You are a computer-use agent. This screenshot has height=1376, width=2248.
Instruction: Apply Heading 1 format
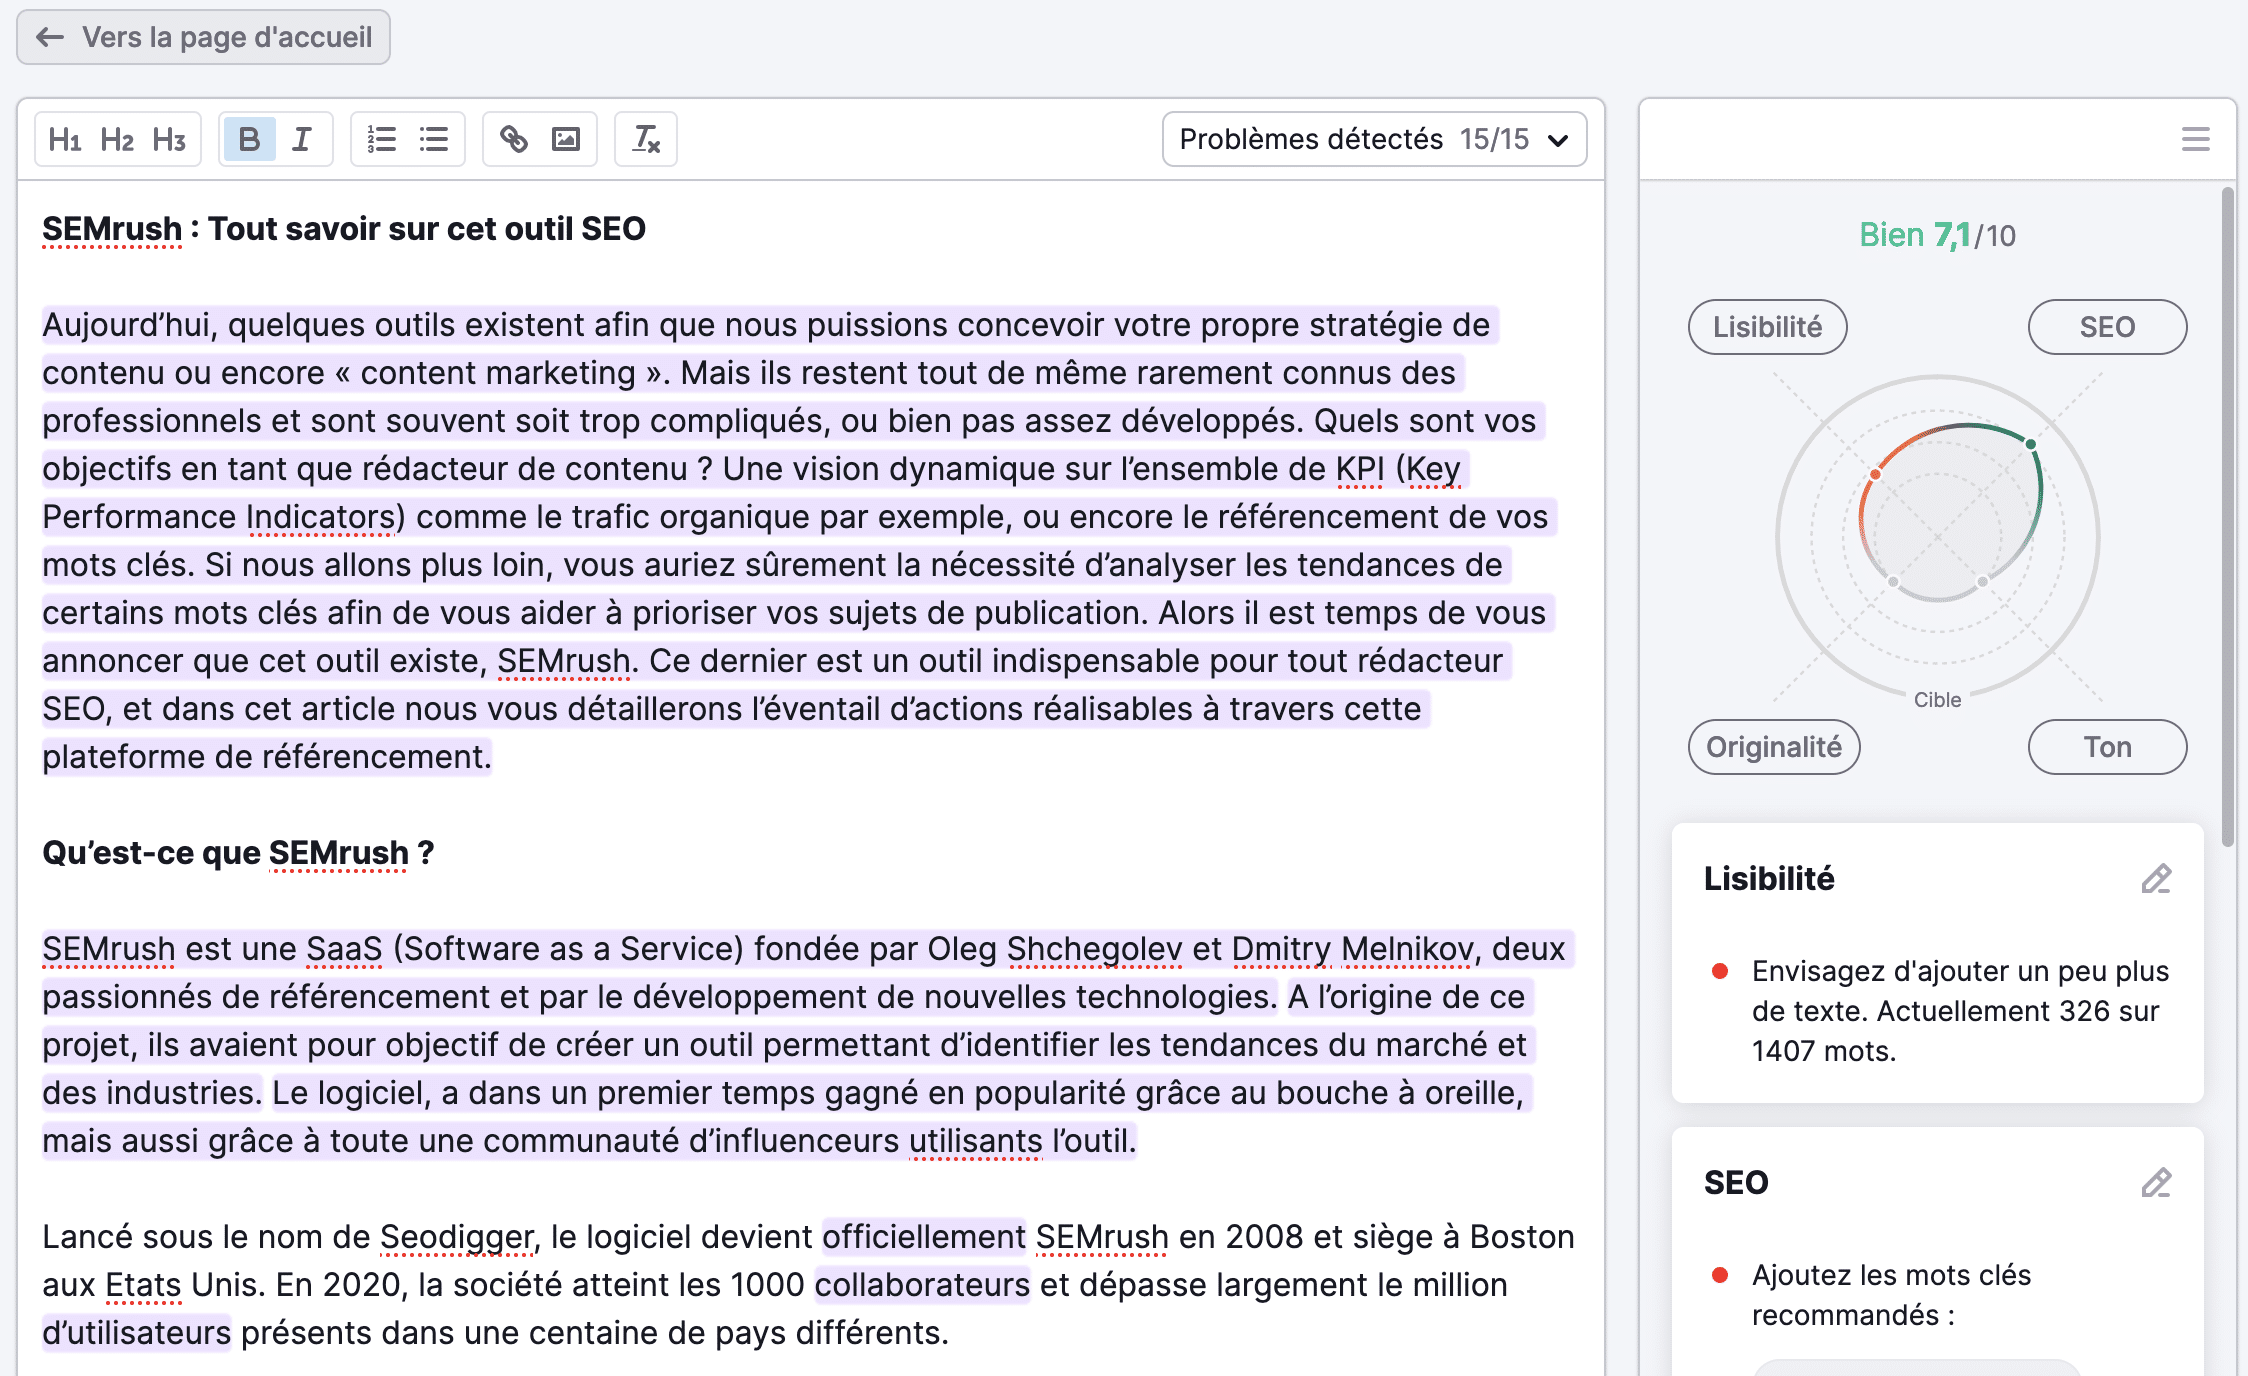click(x=65, y=139)
